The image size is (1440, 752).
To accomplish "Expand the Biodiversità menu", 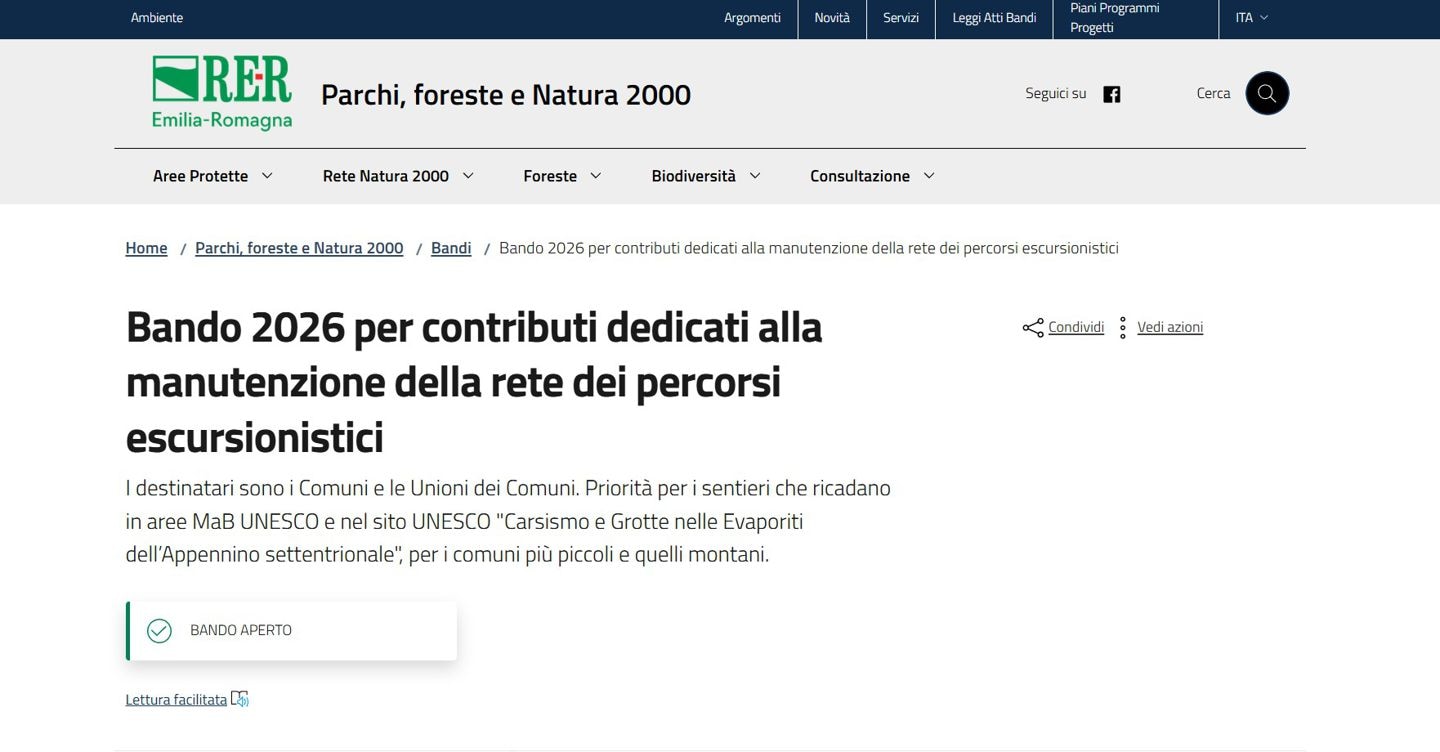I will coord(705,176).
